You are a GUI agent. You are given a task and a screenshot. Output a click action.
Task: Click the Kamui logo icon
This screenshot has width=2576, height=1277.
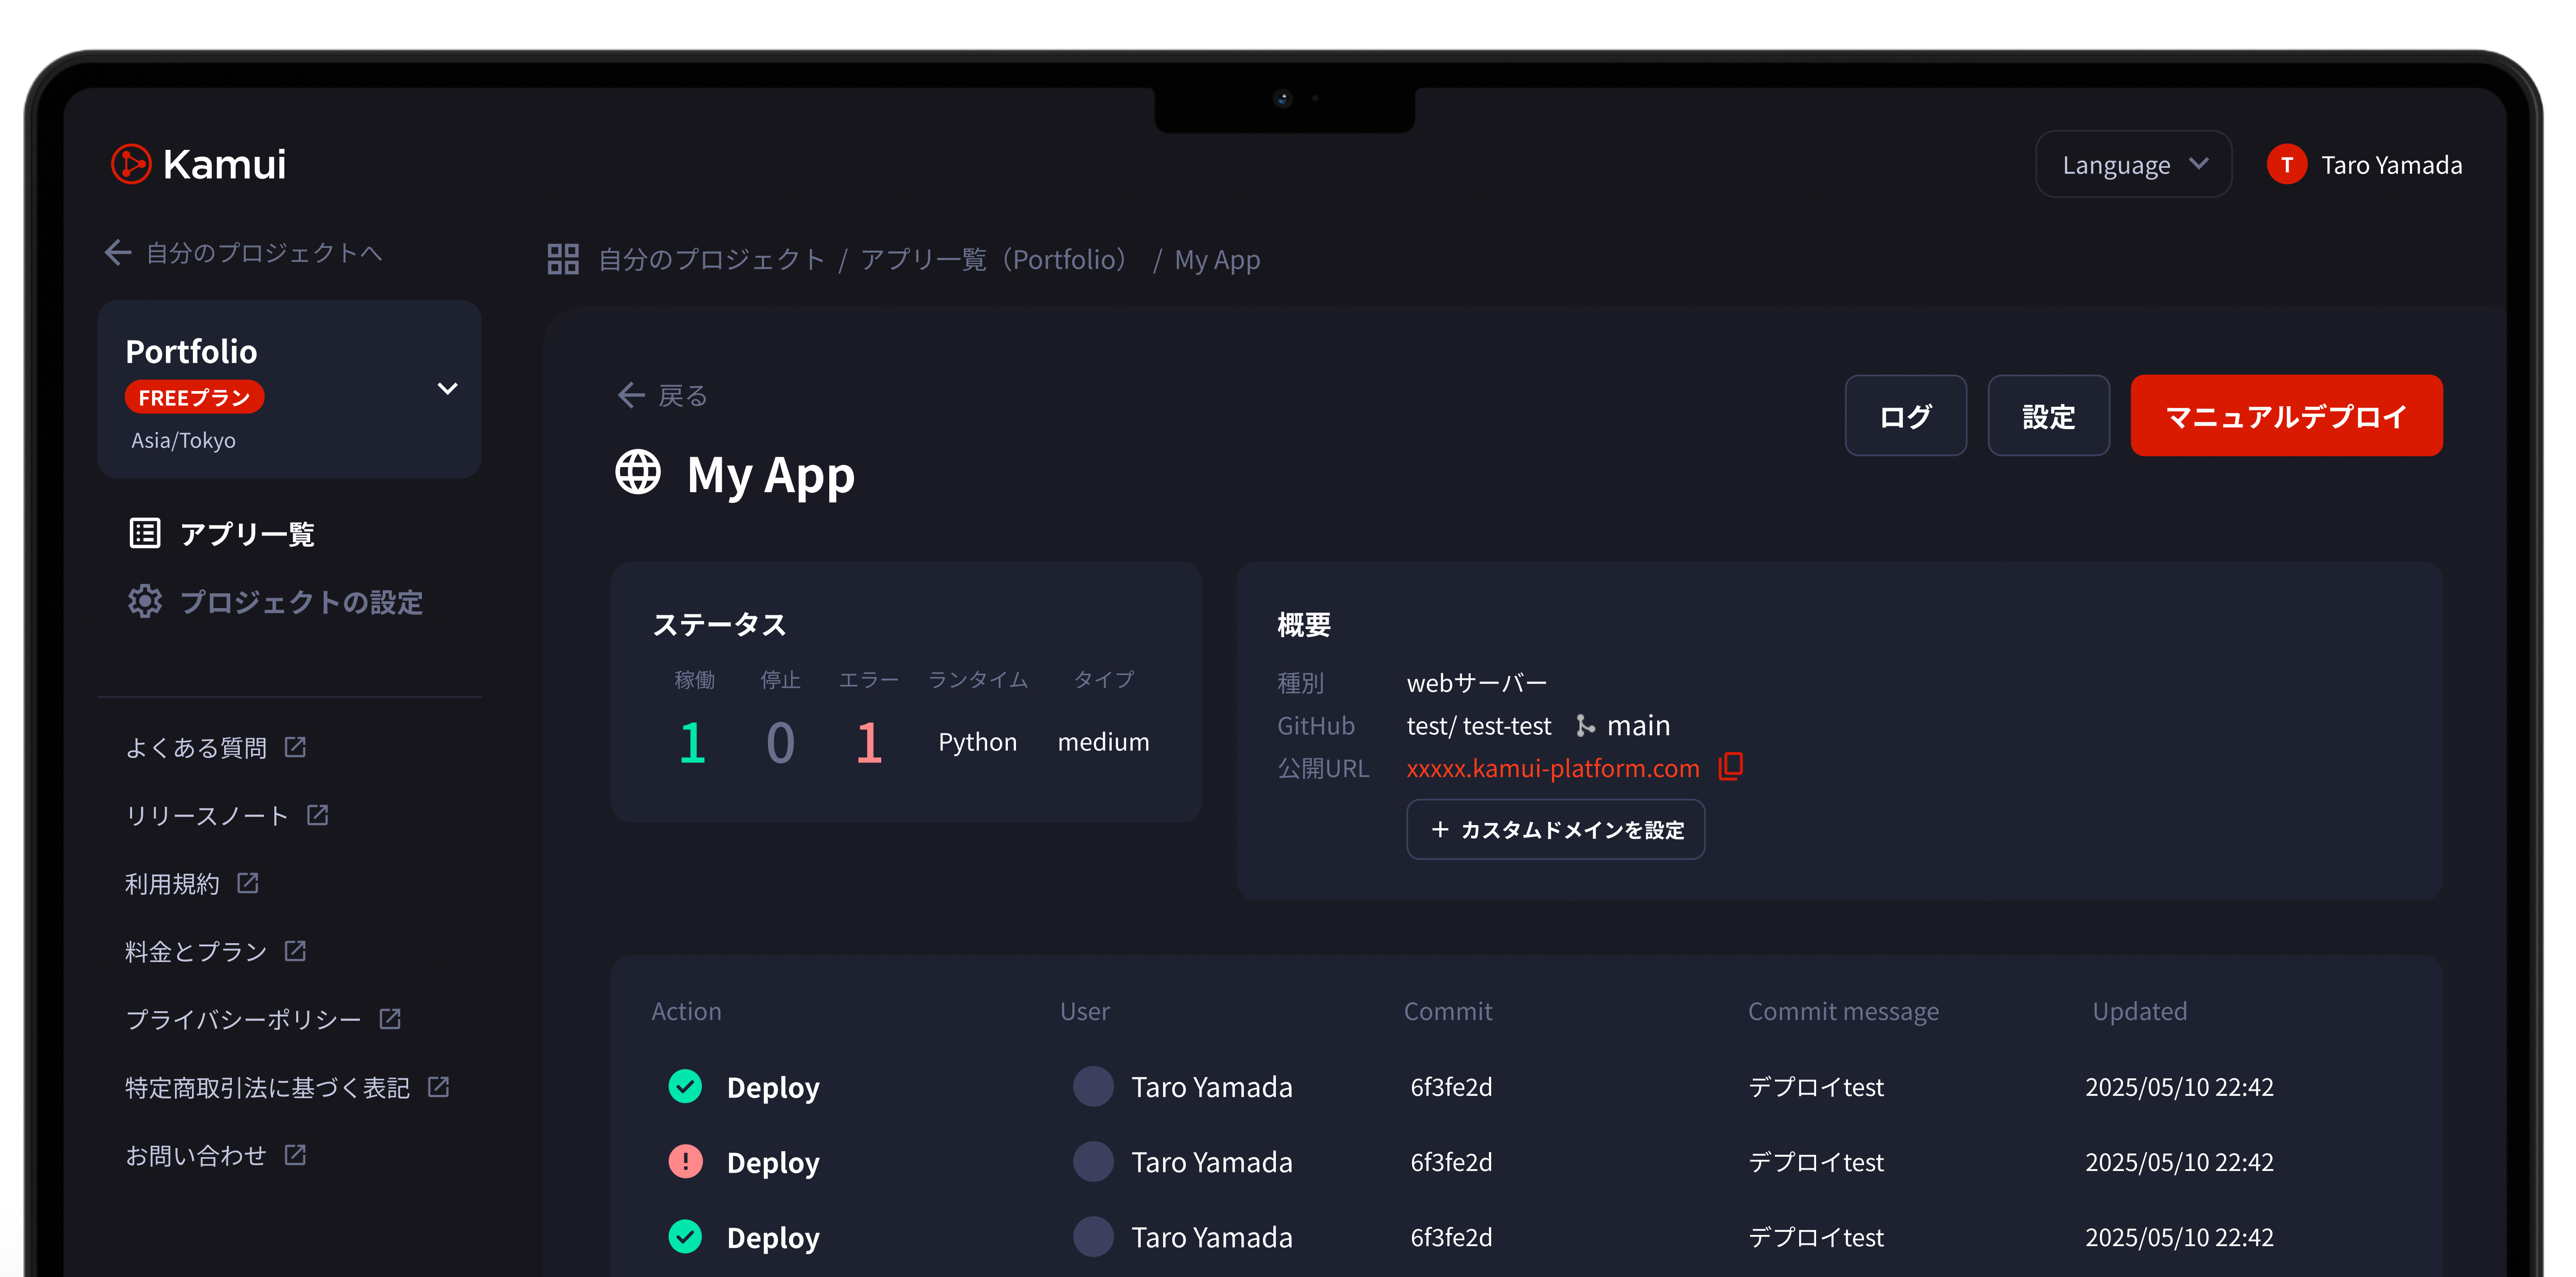point(131,164)
